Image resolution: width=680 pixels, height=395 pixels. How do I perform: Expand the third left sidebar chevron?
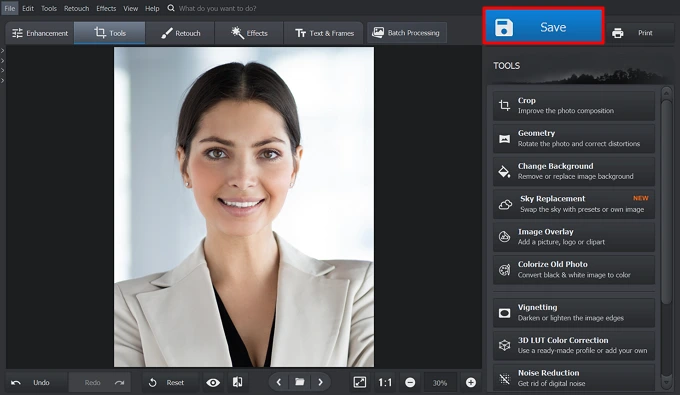point(3,71)
